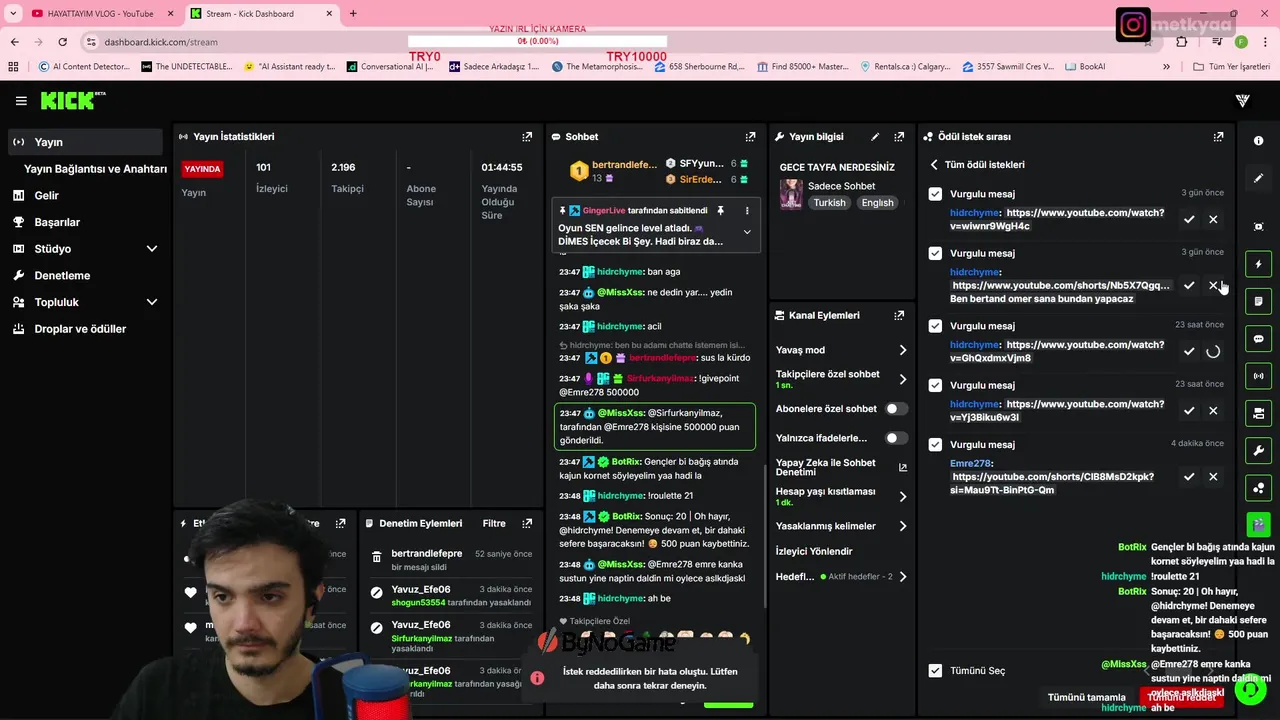Image resolution: width=1280 pixels, height=720 pixels.
Task: Expand the Stüdyo sidebar section
Action: click(152, 249)
